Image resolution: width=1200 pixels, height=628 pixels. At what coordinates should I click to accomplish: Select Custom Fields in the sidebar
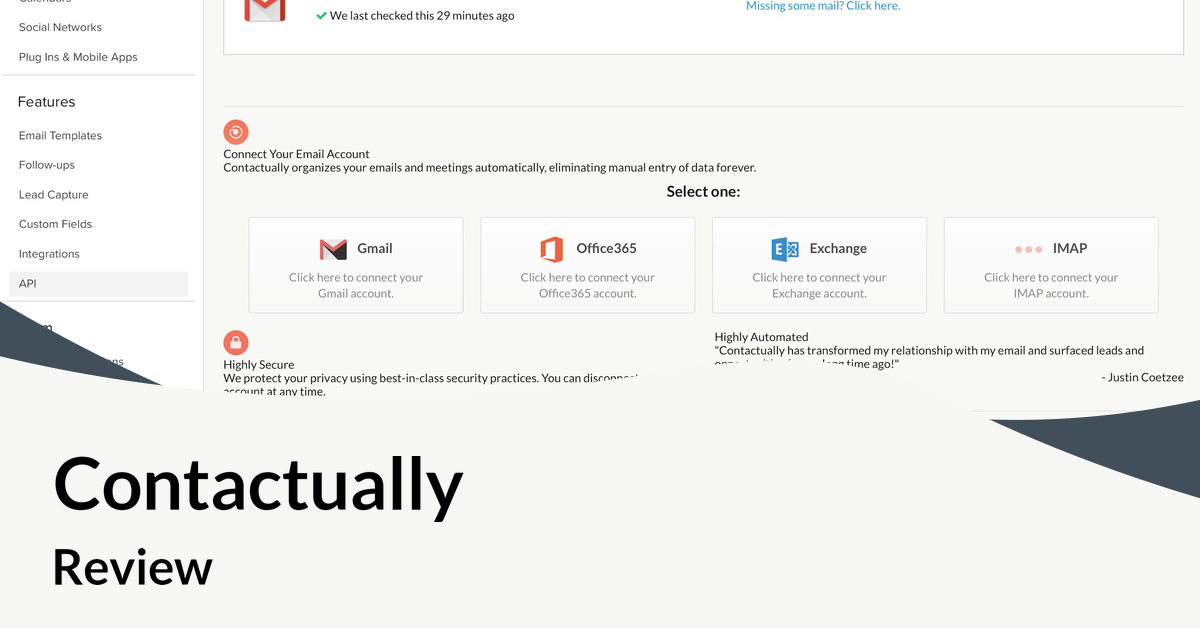55,223
